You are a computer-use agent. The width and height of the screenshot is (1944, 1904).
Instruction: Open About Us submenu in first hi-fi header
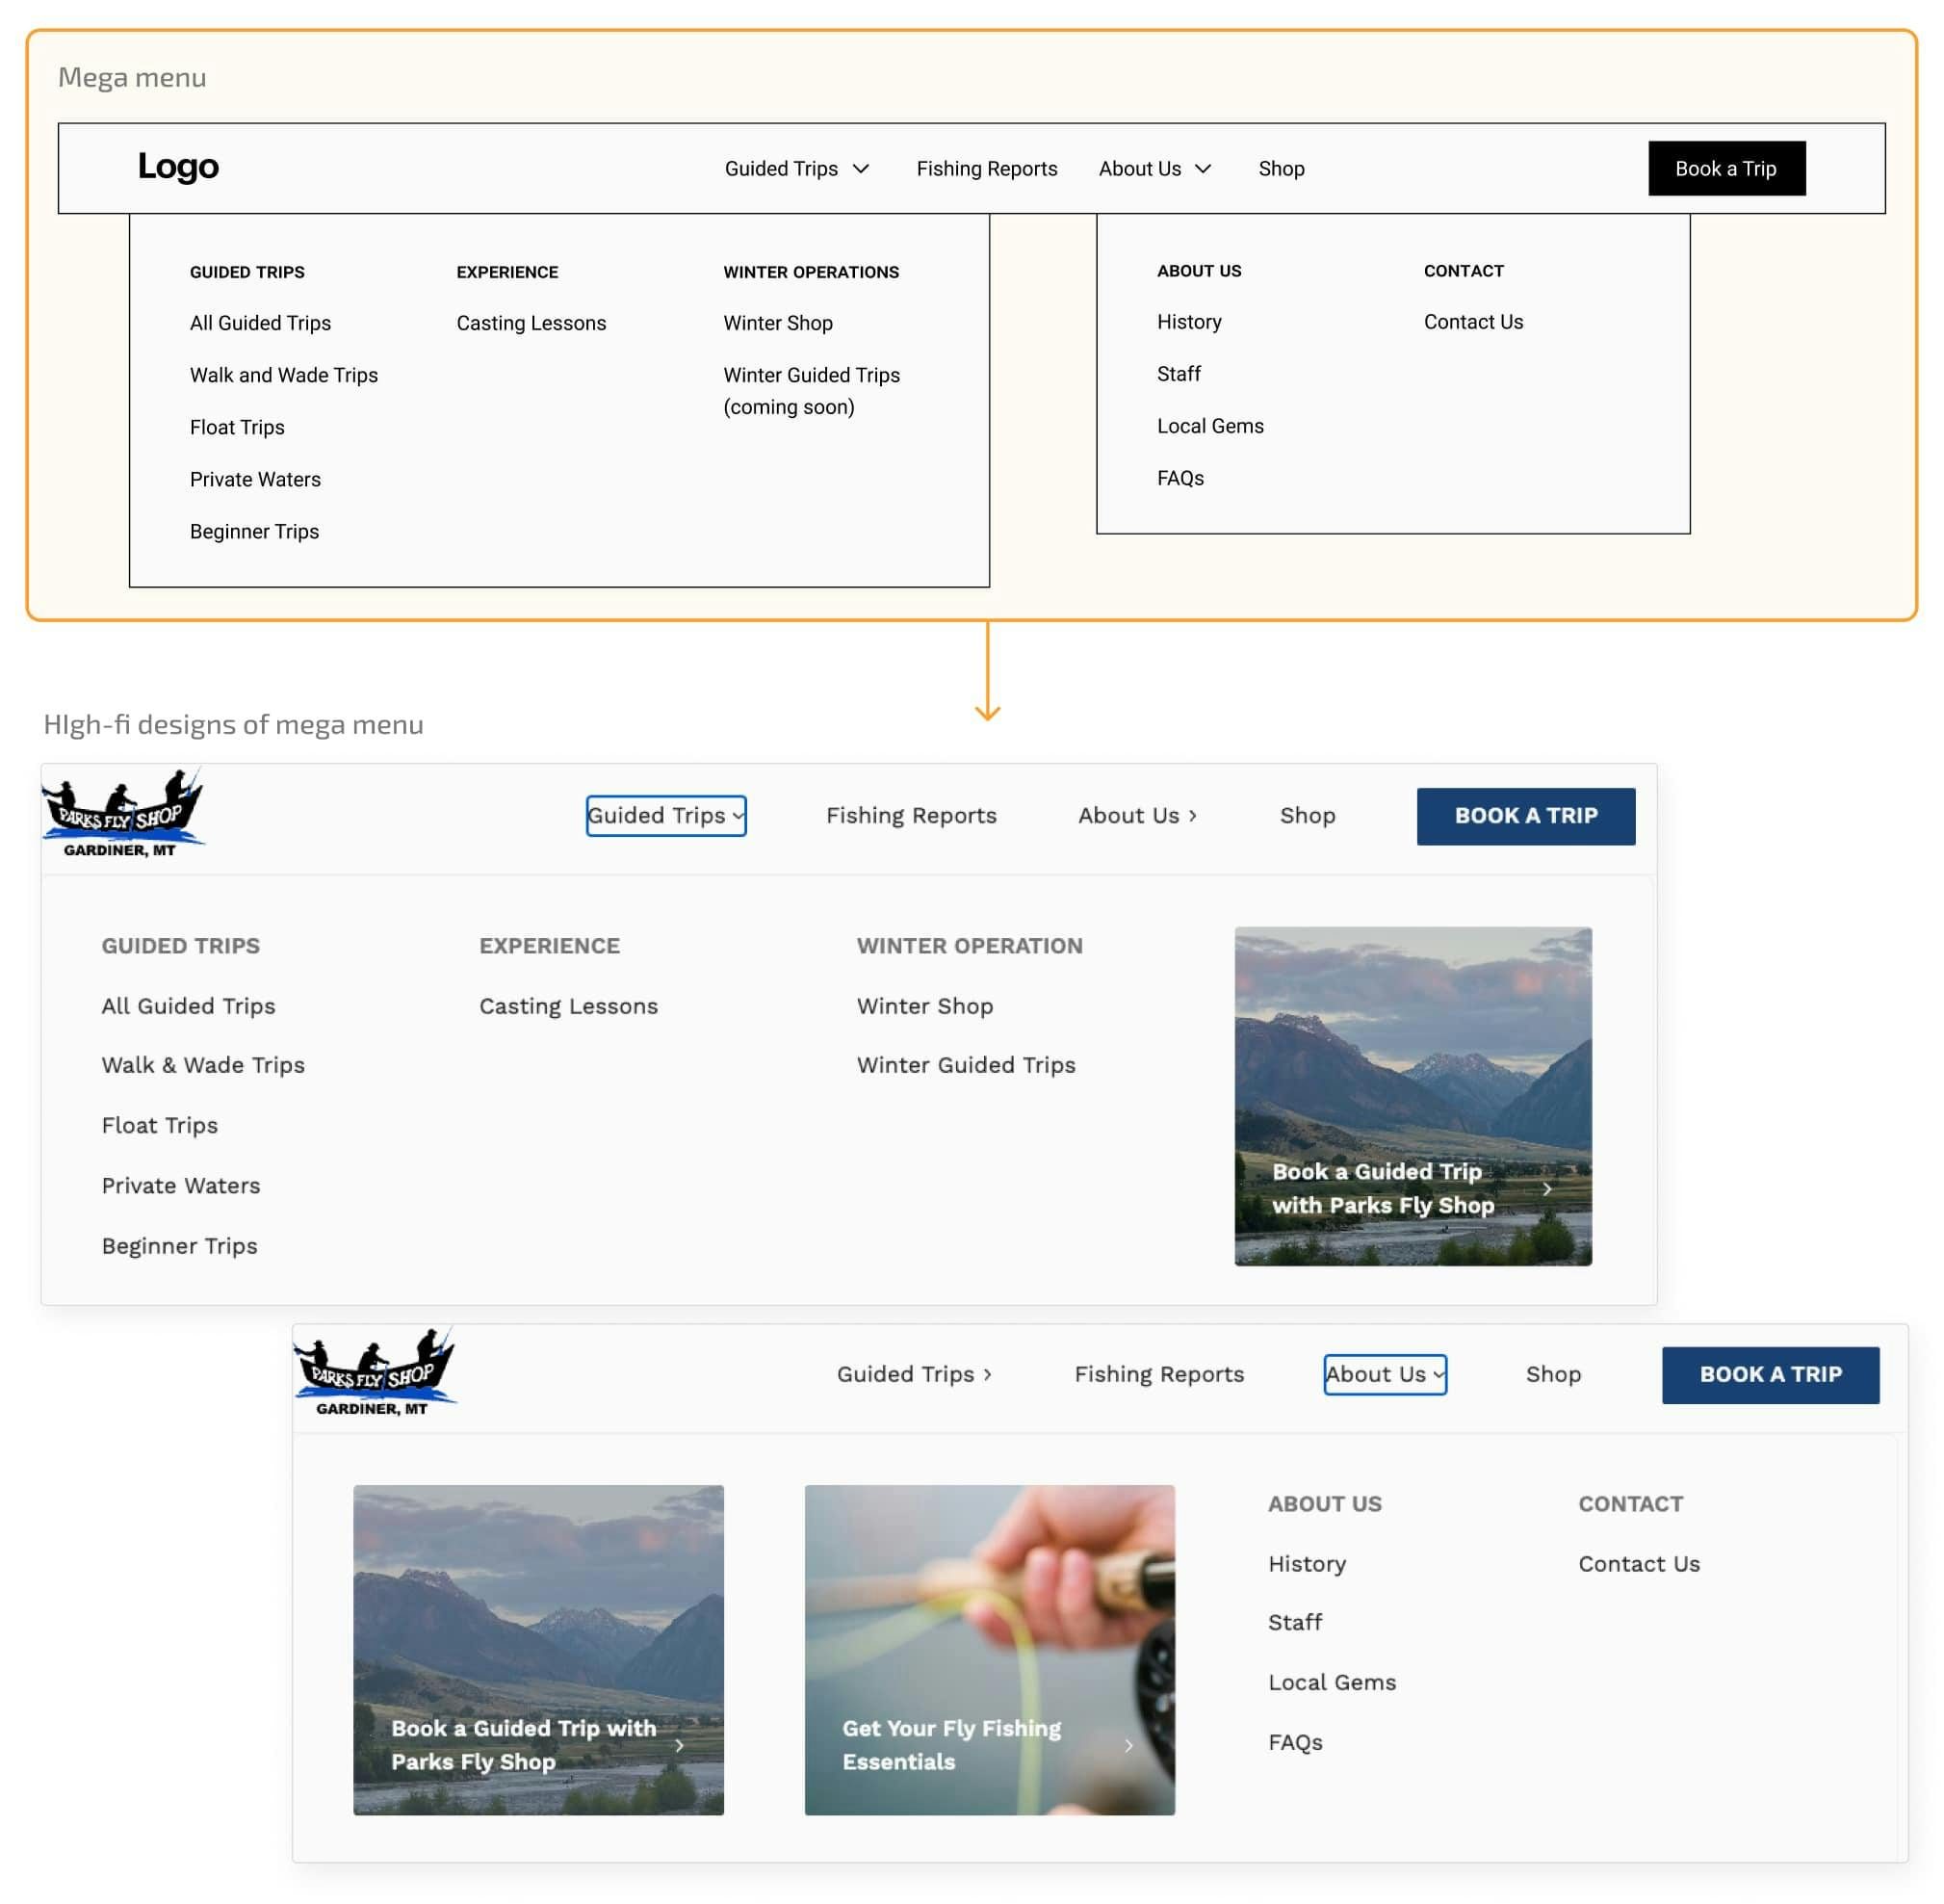pos(1137,815)
